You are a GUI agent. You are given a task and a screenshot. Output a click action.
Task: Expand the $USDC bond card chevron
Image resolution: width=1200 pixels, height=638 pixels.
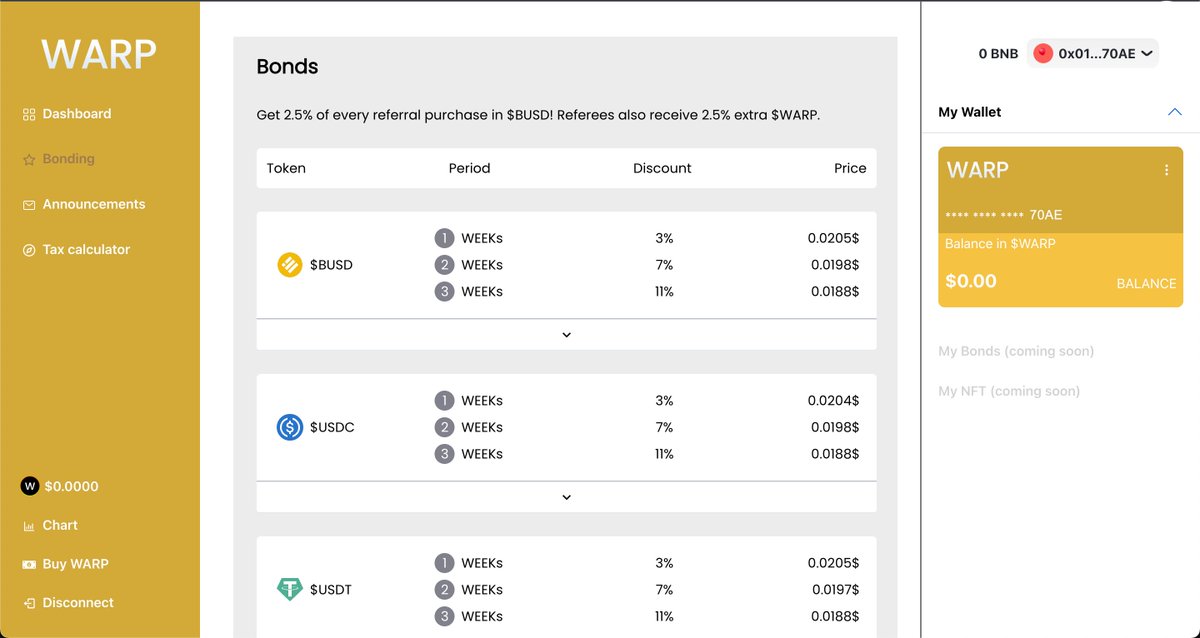click(566, 497)
